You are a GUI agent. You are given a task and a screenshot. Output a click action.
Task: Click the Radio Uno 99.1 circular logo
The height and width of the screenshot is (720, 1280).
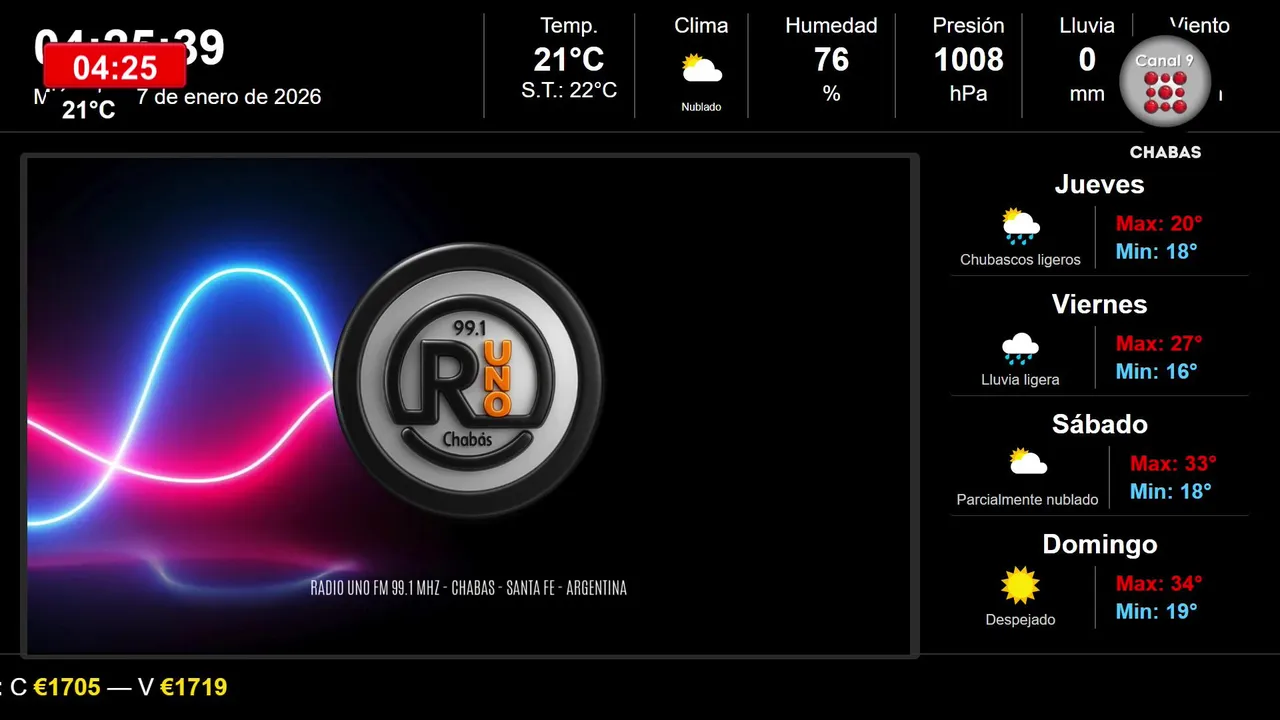pos(468,379)
